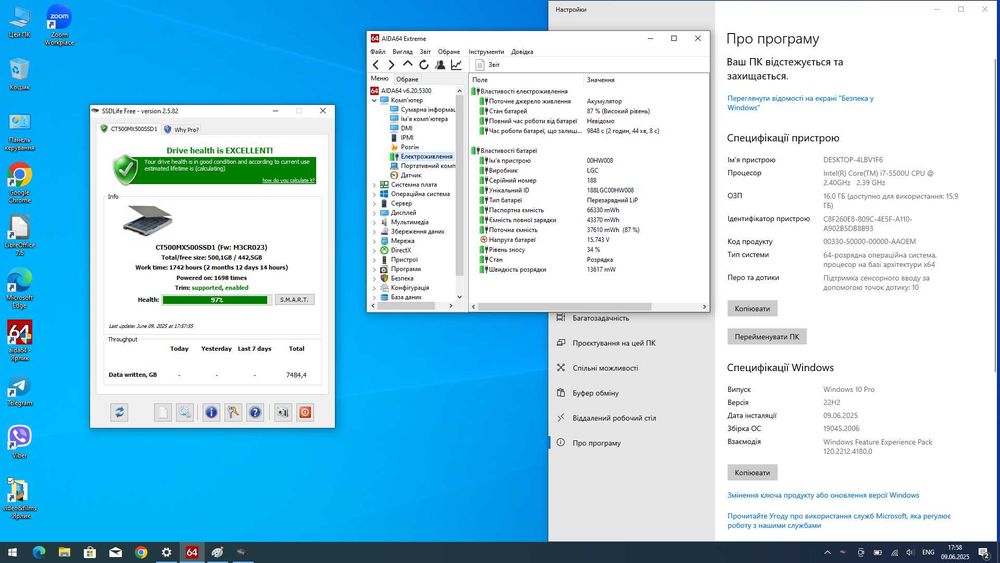
Task: Click Перейменувати ПК button
Action: pyautogui.click(x=767, y=337)
